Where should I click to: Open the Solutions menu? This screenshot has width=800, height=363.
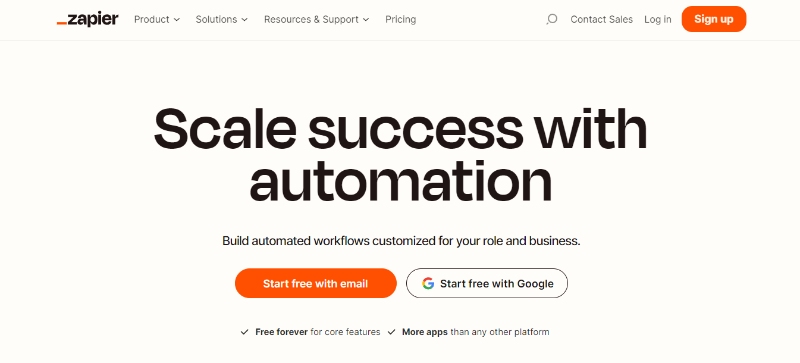(221, 19)
